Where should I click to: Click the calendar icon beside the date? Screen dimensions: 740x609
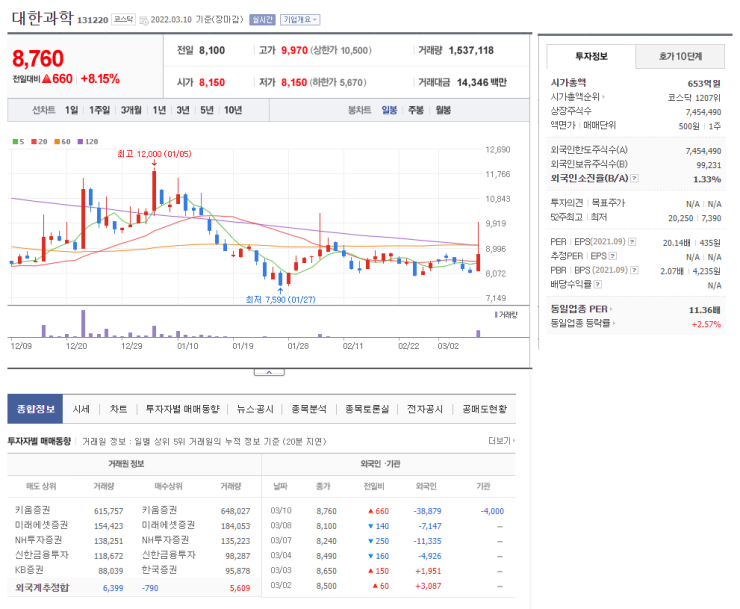click(x=144, y=20)
